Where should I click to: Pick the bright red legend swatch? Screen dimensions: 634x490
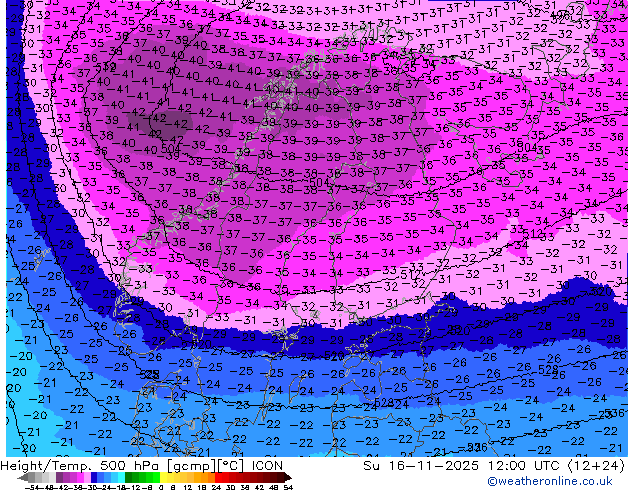218,477
